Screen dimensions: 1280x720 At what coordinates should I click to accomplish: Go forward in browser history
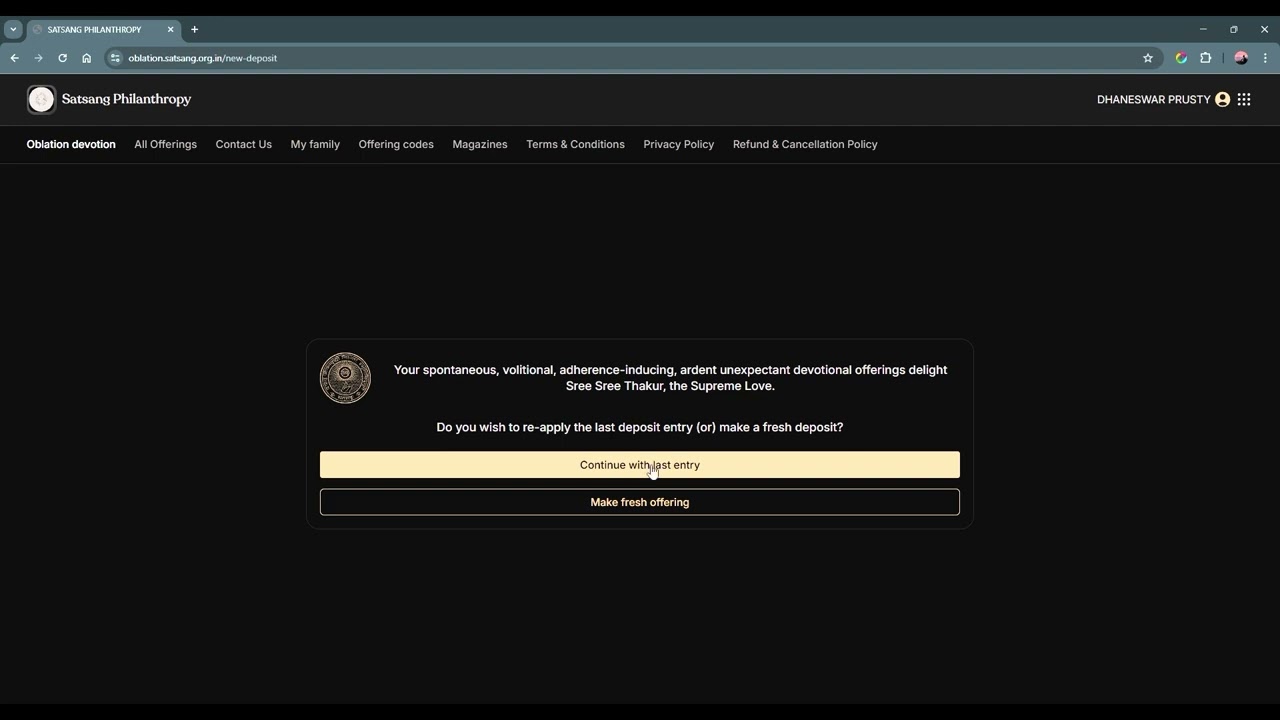38,58
